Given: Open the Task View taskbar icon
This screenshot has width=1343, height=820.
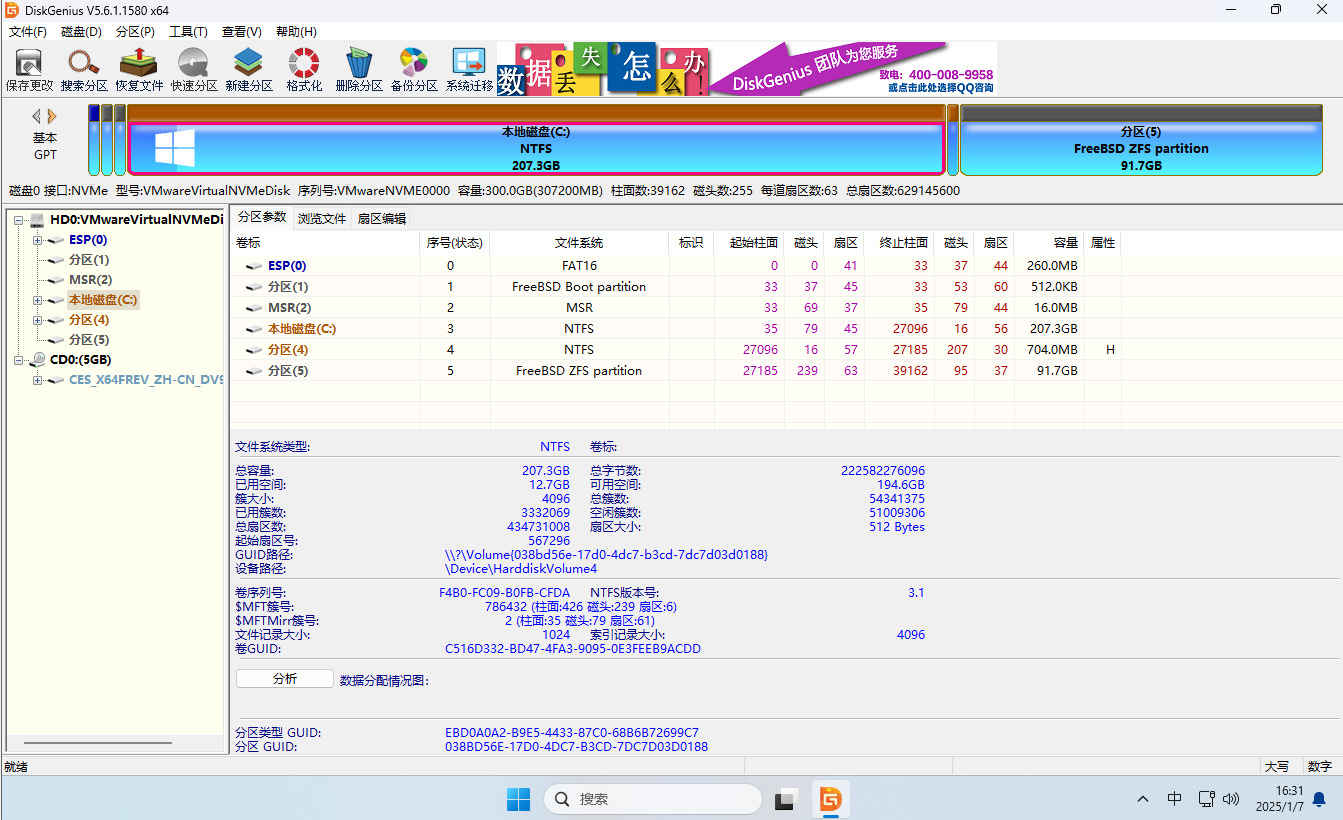Looking at the screenshot, I should (786, 799).
